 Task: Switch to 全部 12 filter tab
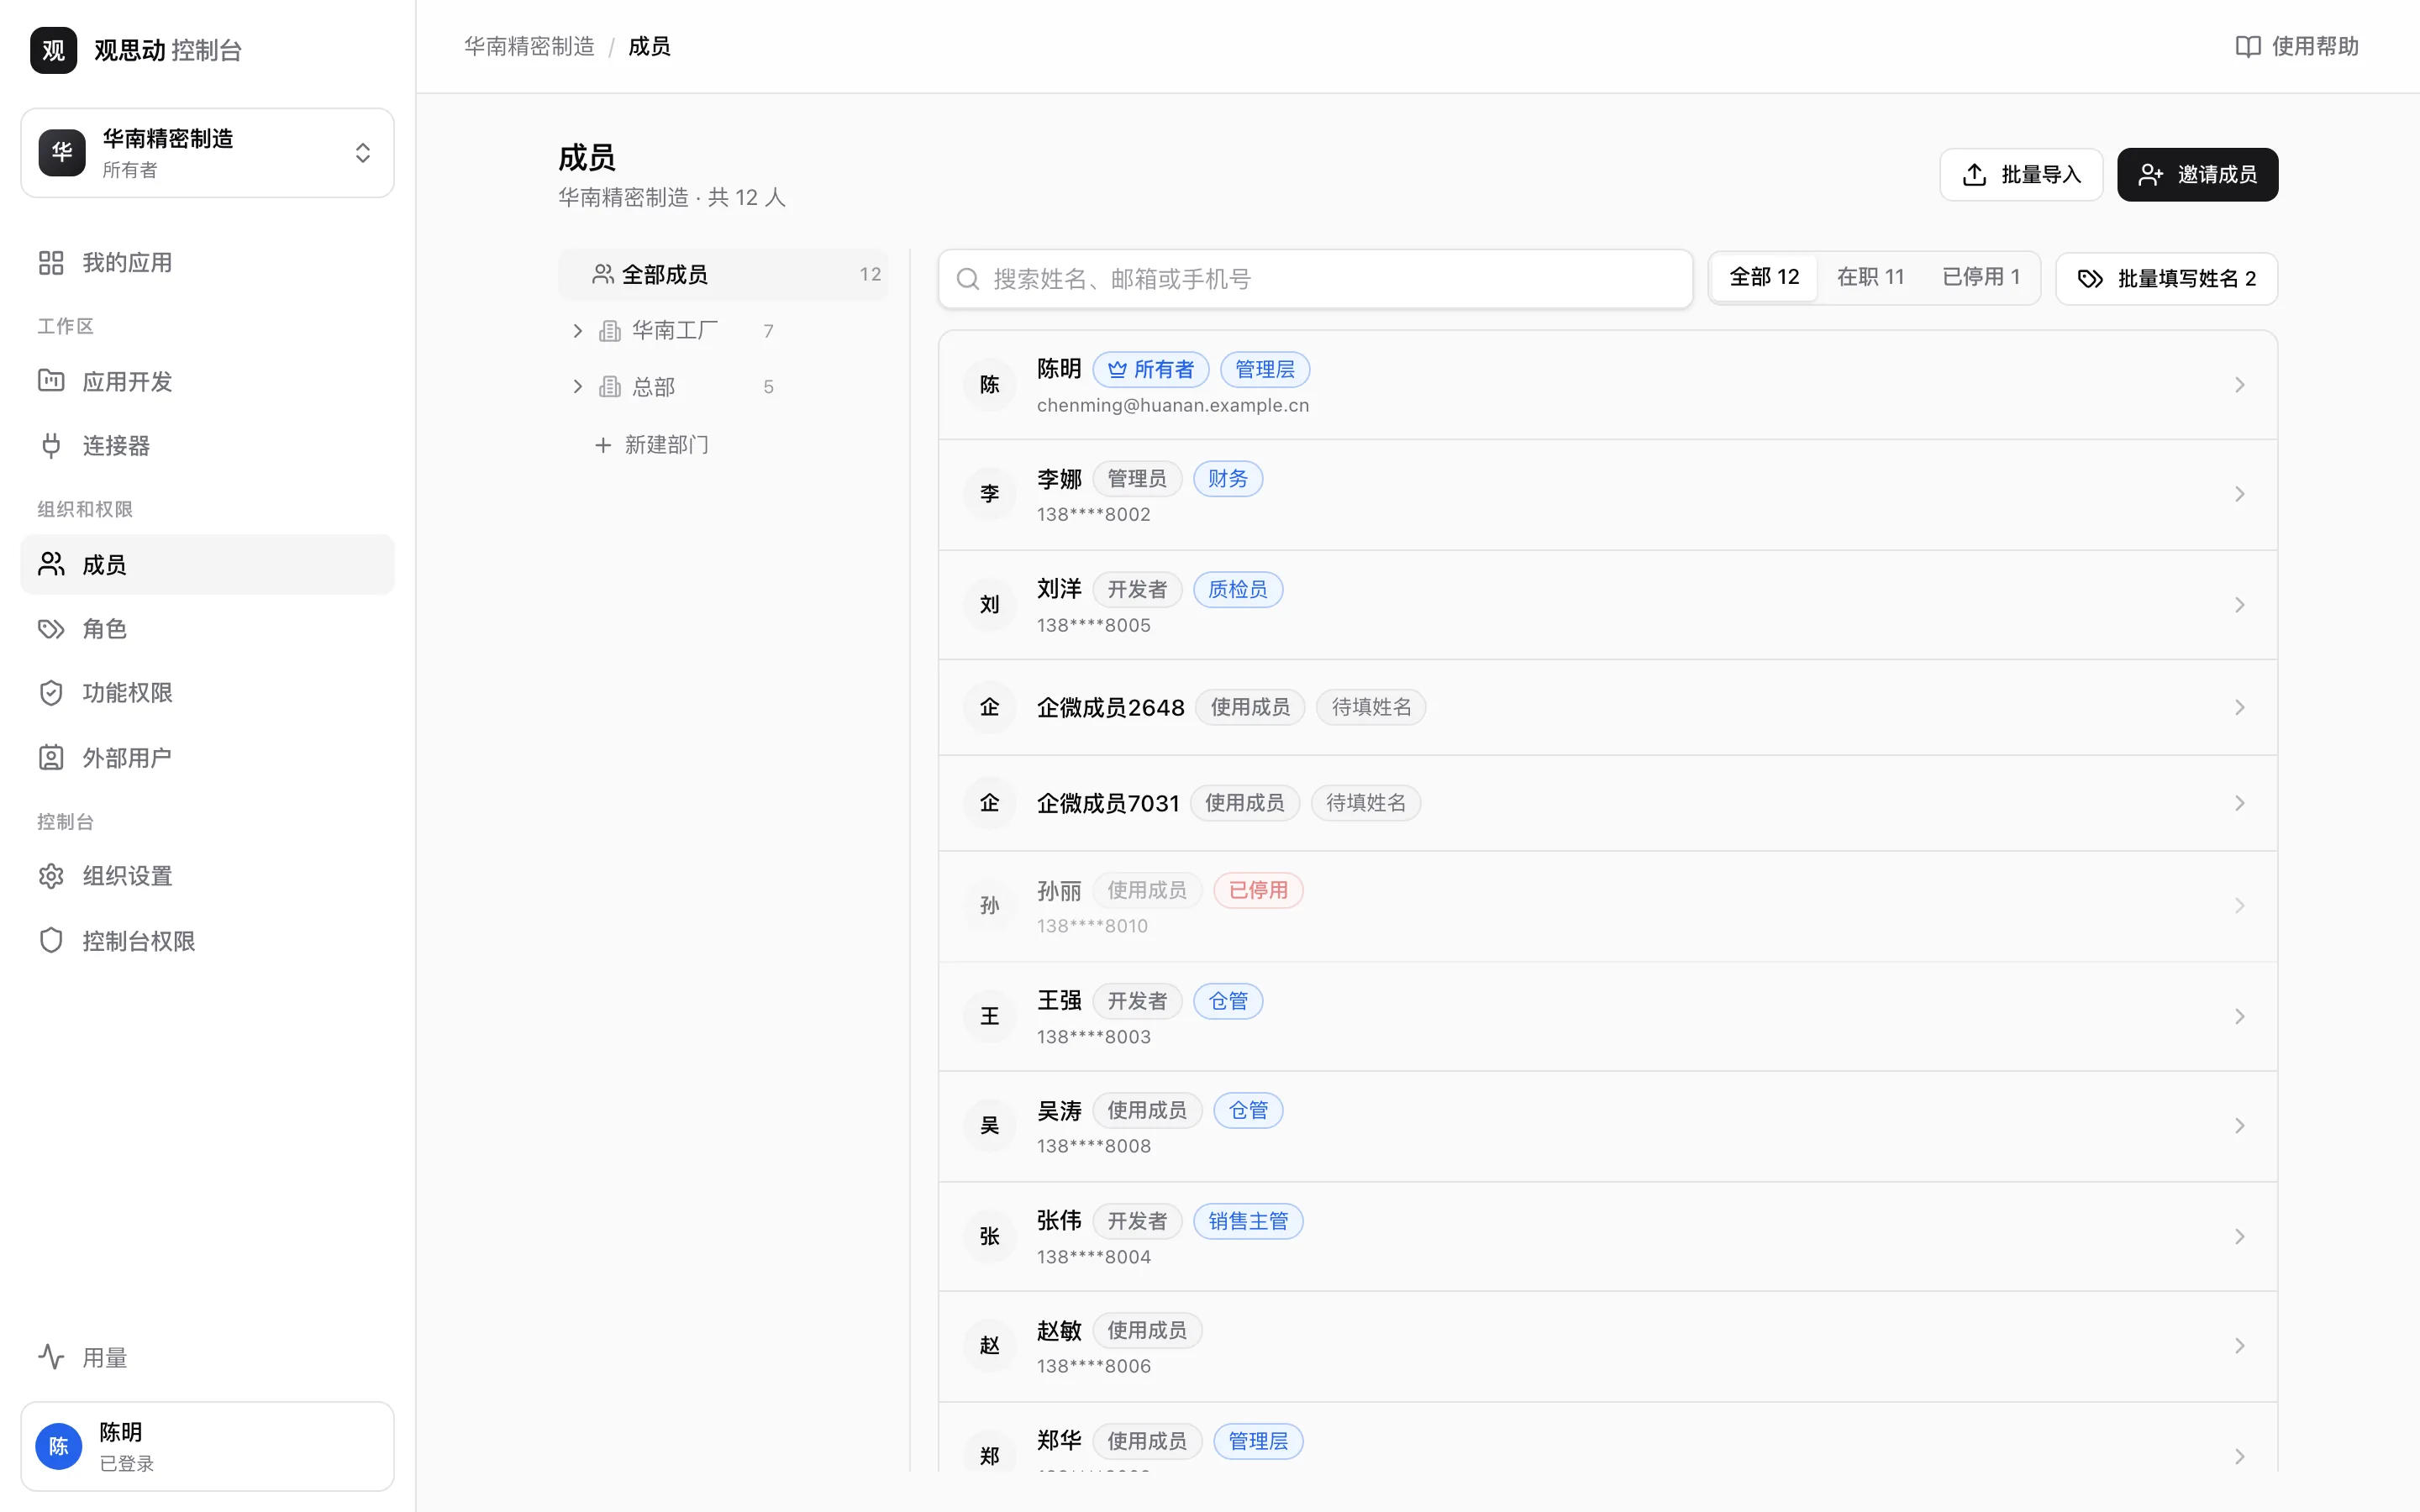[x=1764, y=278]
